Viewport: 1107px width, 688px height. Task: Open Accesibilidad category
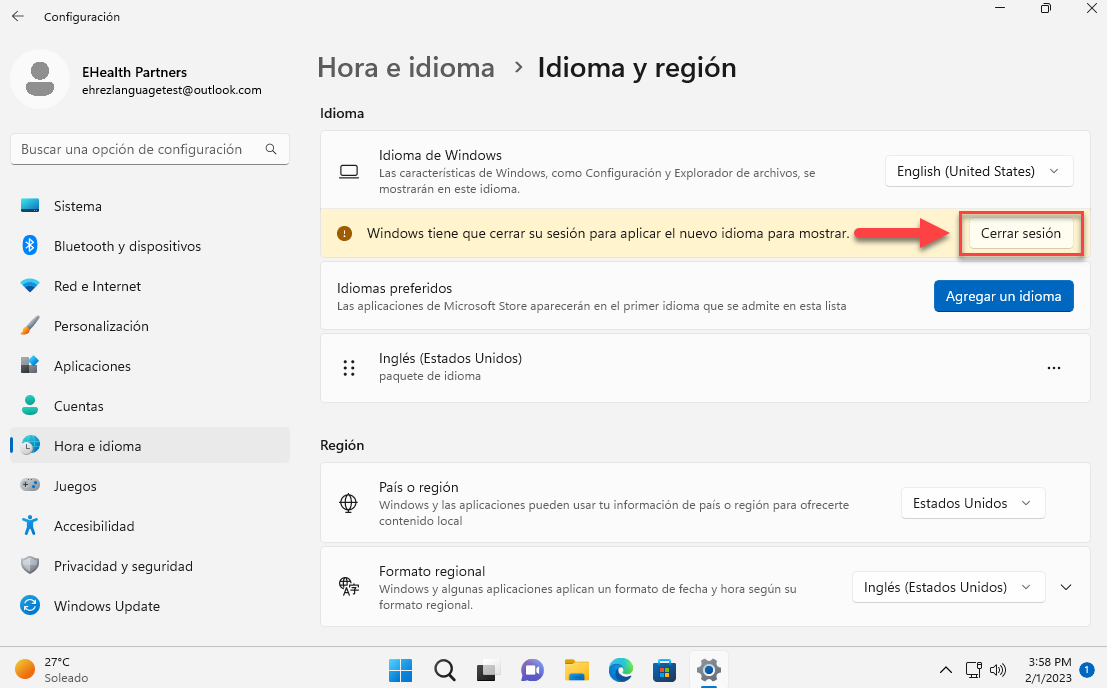point(150,526)
